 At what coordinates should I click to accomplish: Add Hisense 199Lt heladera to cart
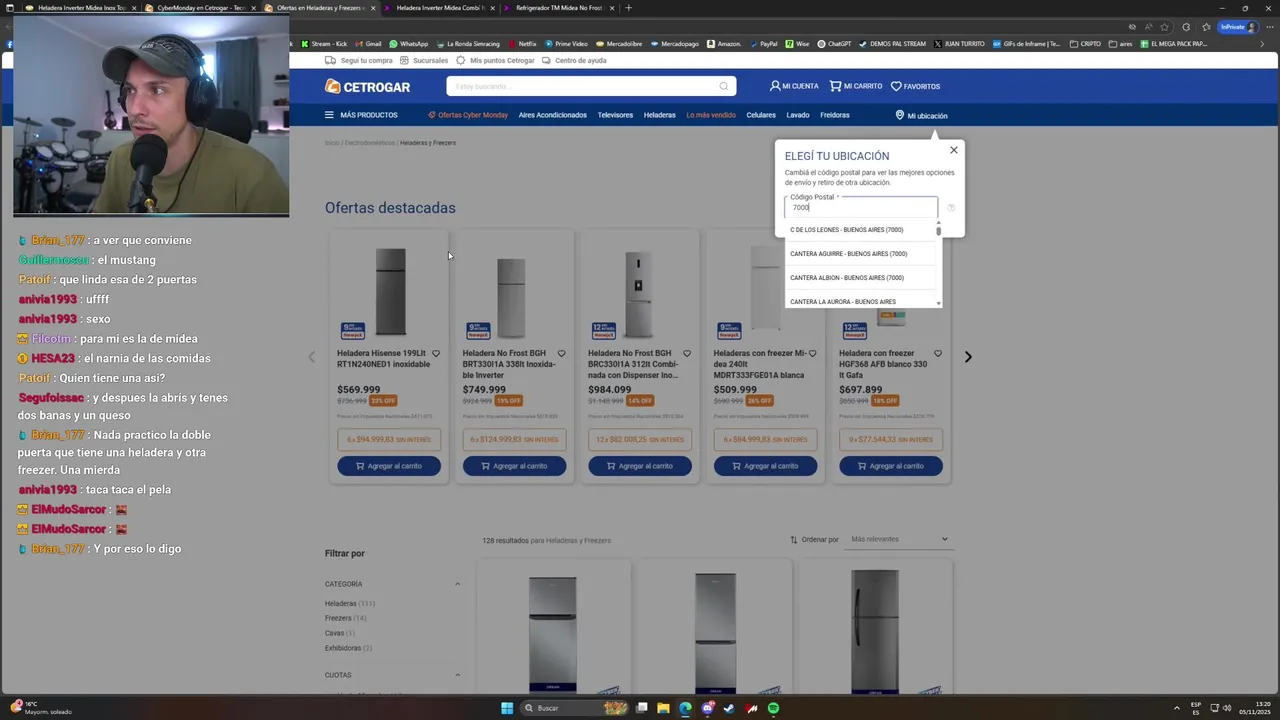pos(389,466)
